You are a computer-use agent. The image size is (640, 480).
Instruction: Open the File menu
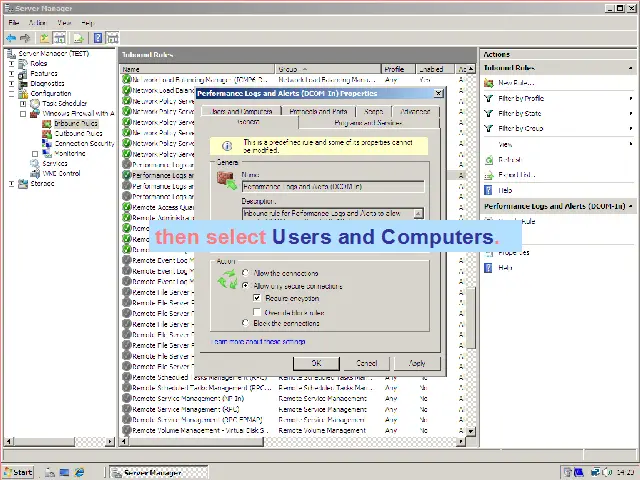[x=14, y=23]
